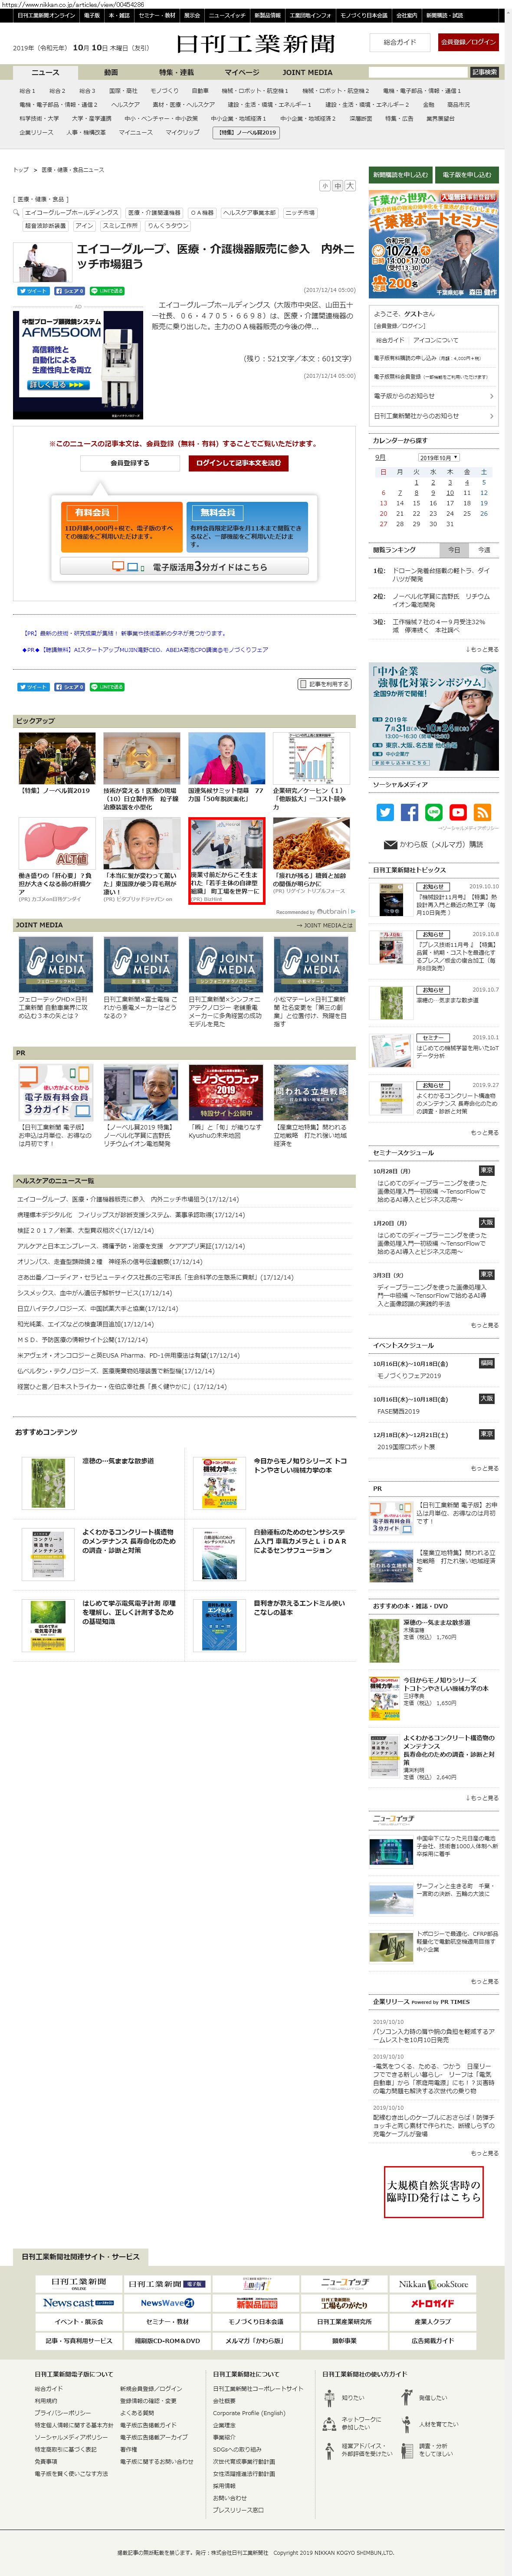Set font size to 小

point(324,186)
